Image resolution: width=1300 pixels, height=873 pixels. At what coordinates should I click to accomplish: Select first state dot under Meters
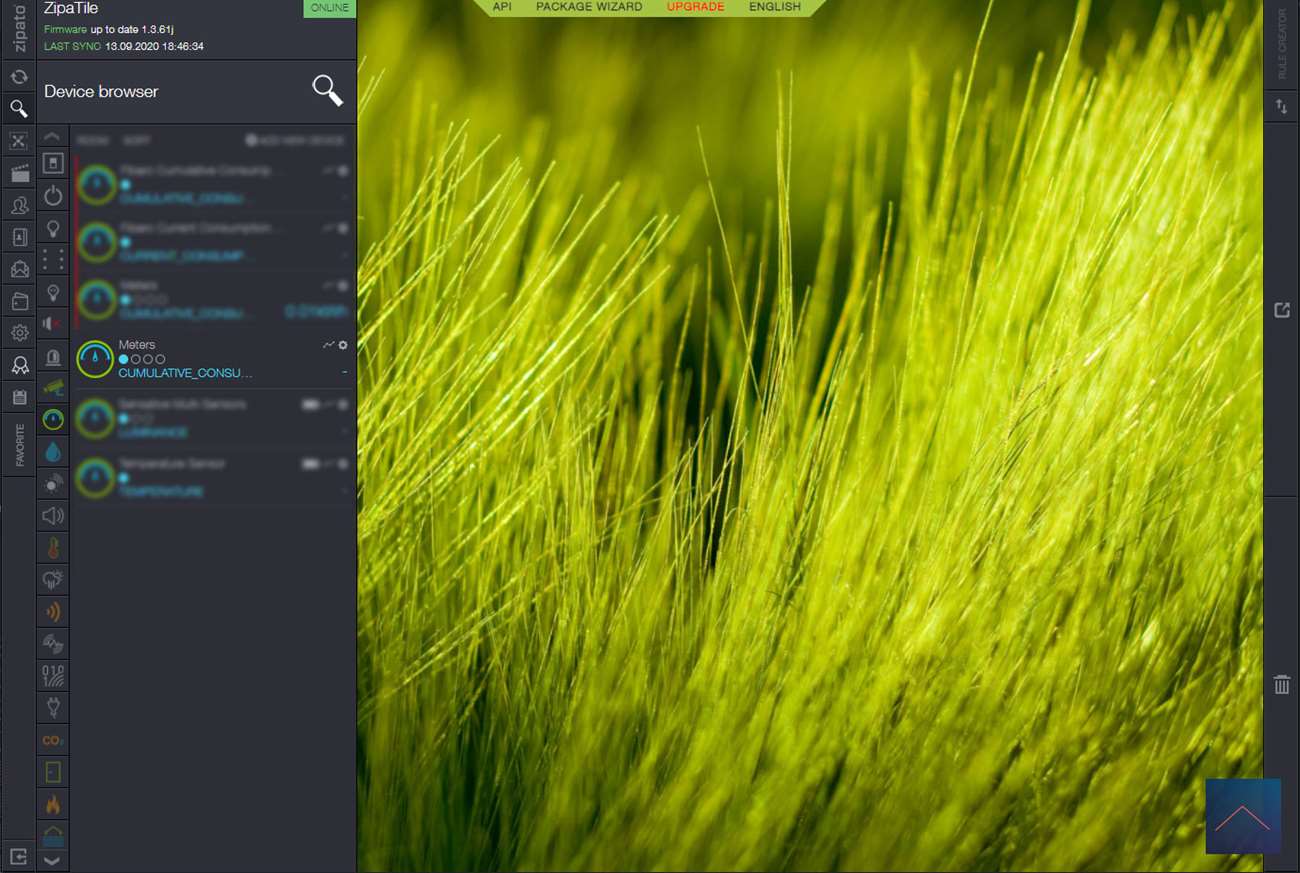pos(124,359)
